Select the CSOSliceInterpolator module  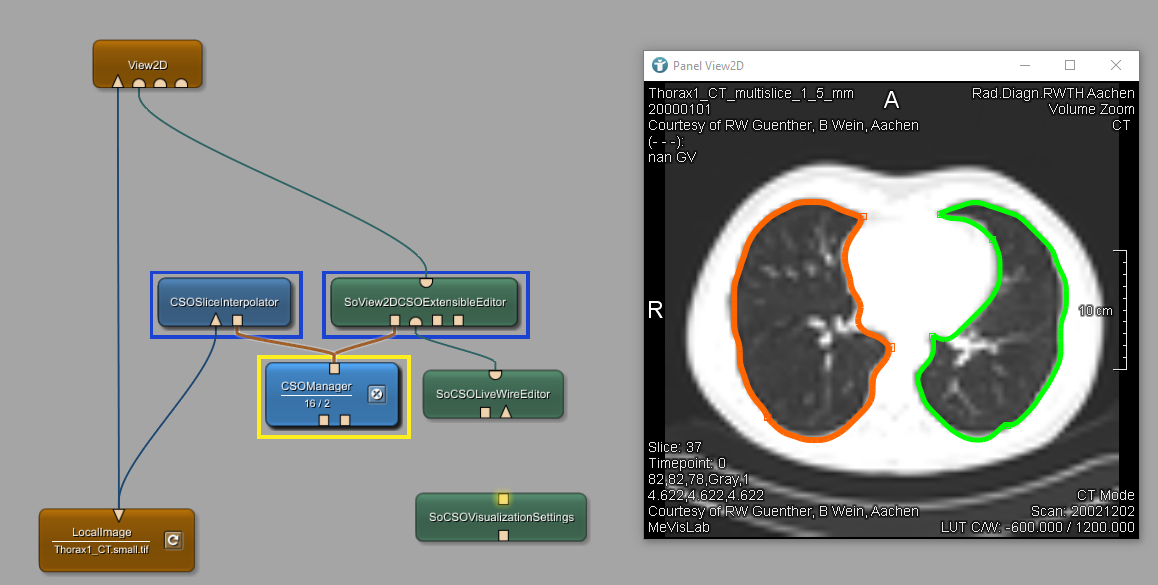223,300
